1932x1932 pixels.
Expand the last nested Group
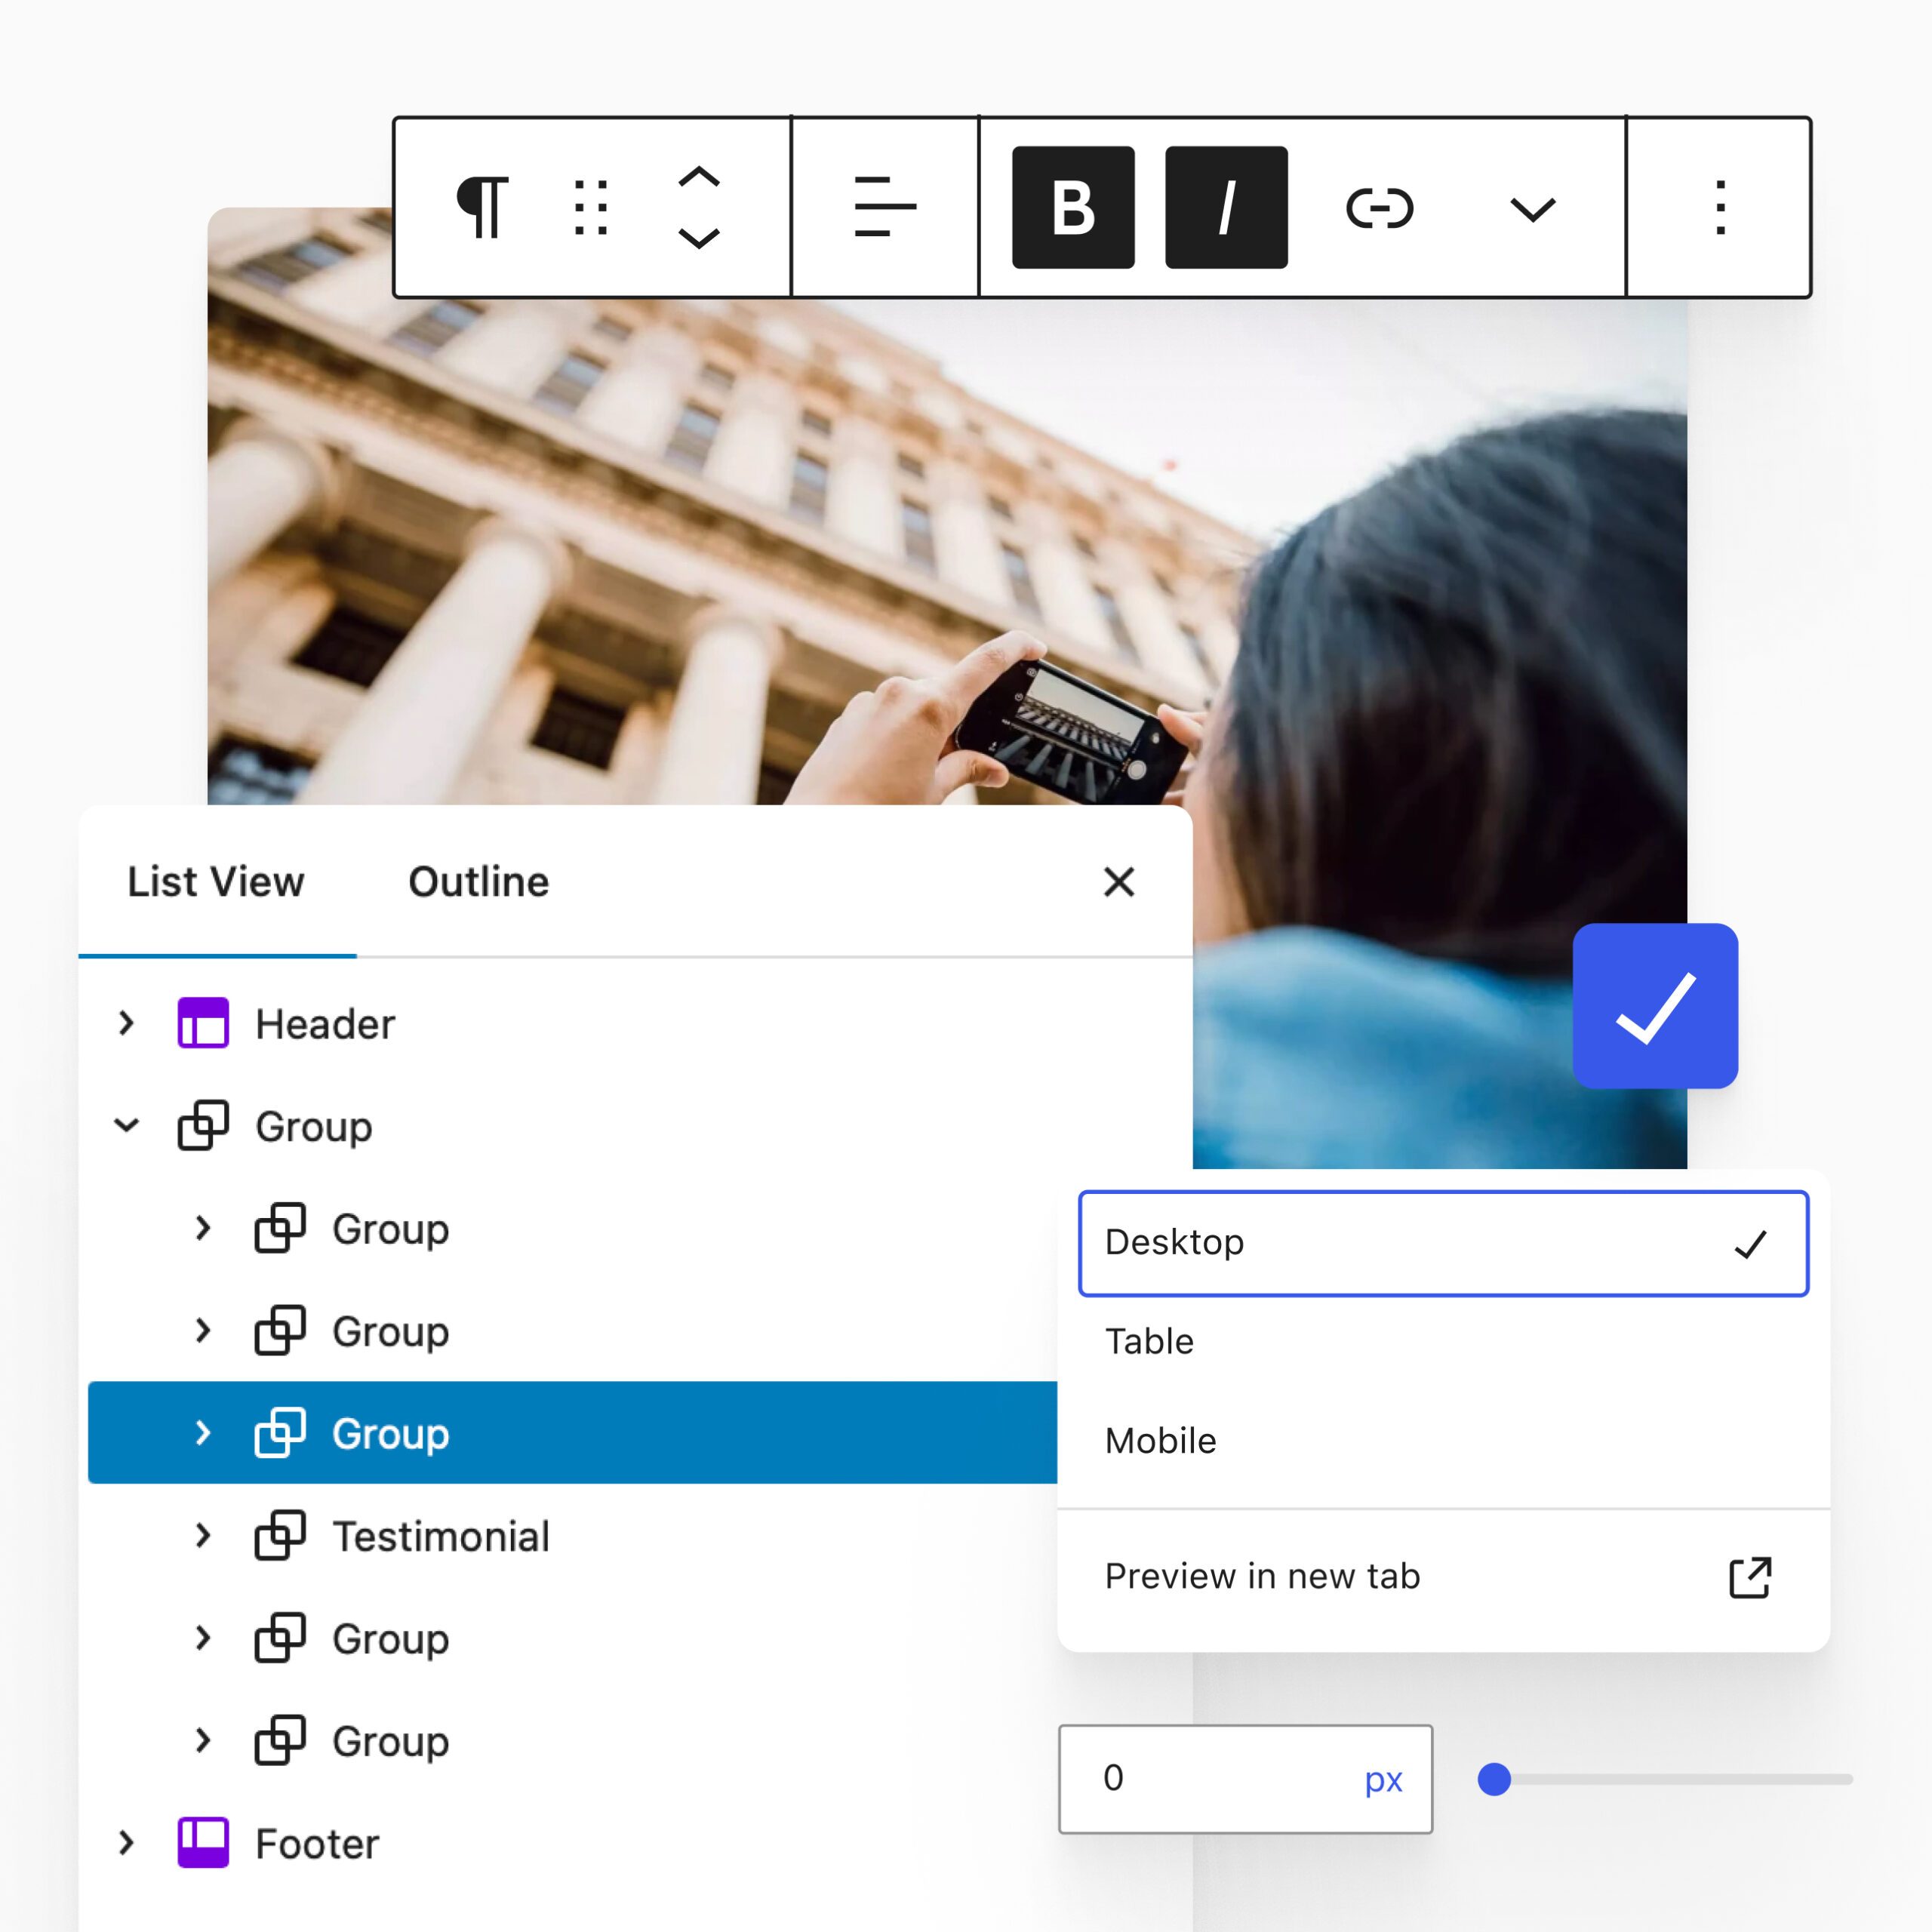(203, 1740)
